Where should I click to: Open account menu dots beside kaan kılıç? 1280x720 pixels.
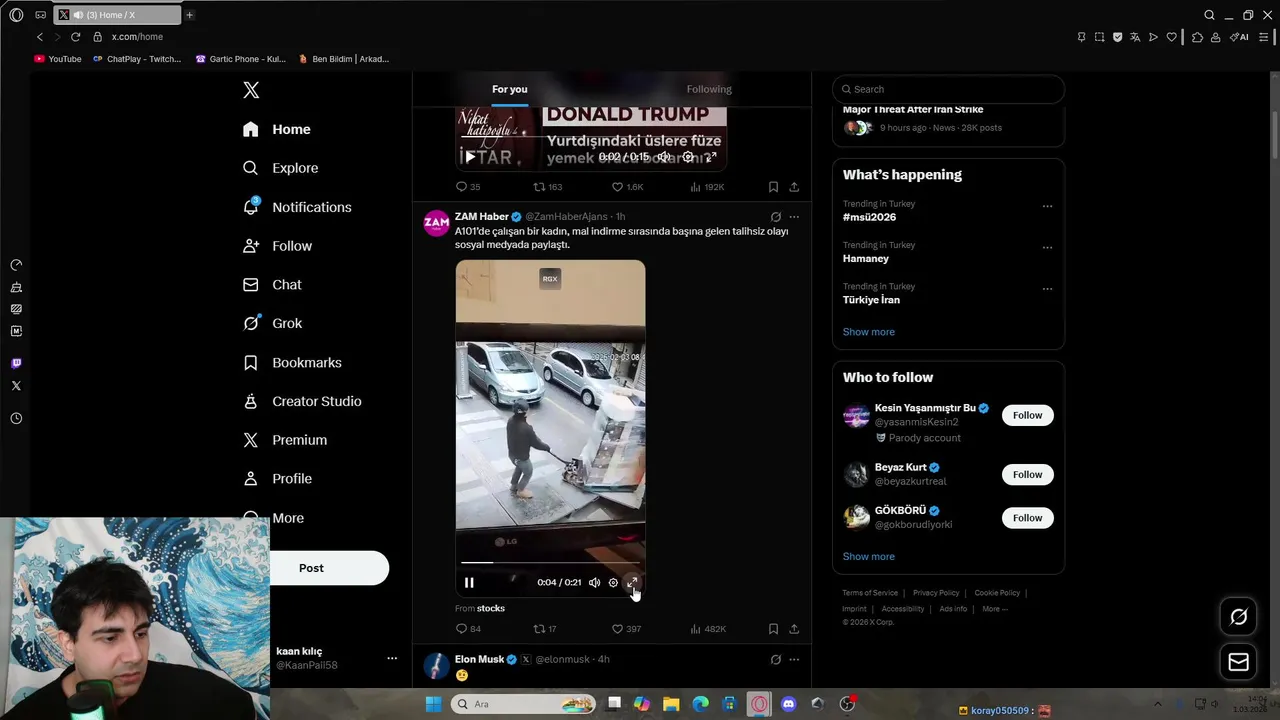pos(392,658)
